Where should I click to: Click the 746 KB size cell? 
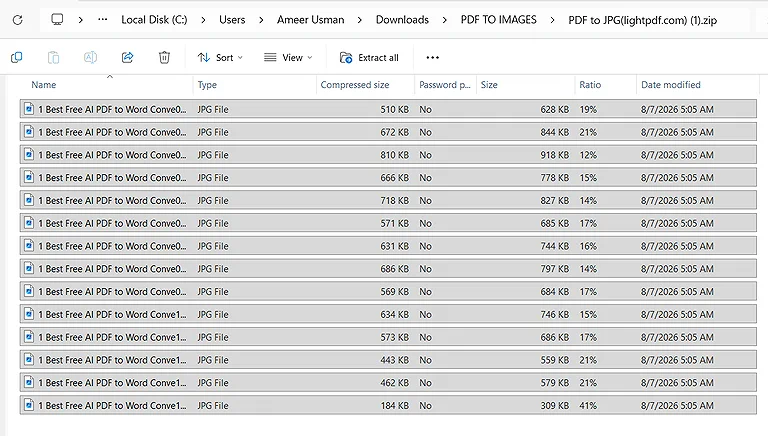(554, 315)
